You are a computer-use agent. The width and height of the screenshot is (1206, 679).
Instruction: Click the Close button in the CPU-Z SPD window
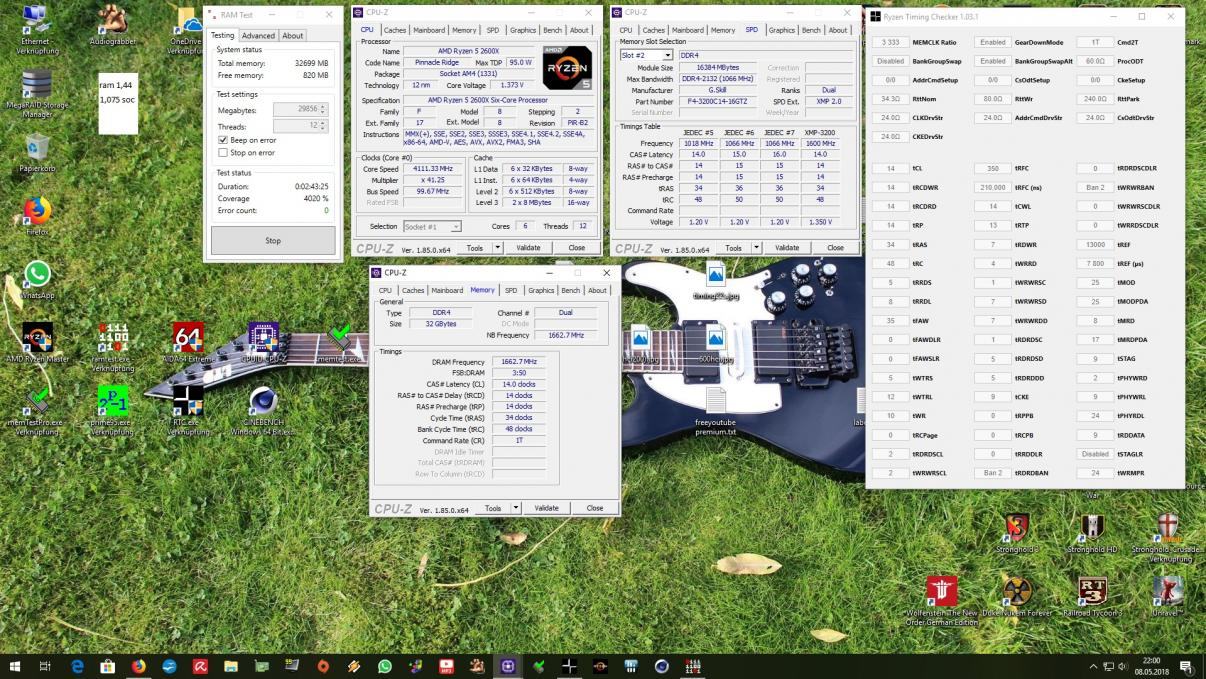pyautogui.click(x=835, y=248)
